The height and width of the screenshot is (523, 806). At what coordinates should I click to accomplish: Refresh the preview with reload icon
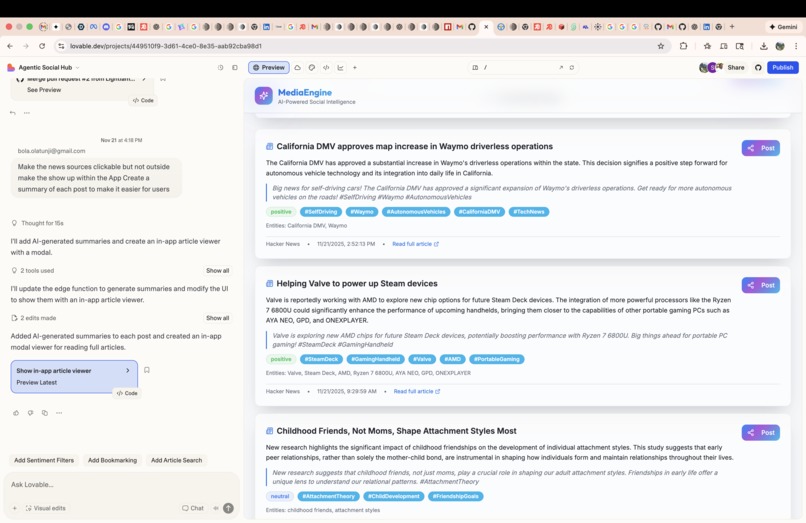click(572, 67)
